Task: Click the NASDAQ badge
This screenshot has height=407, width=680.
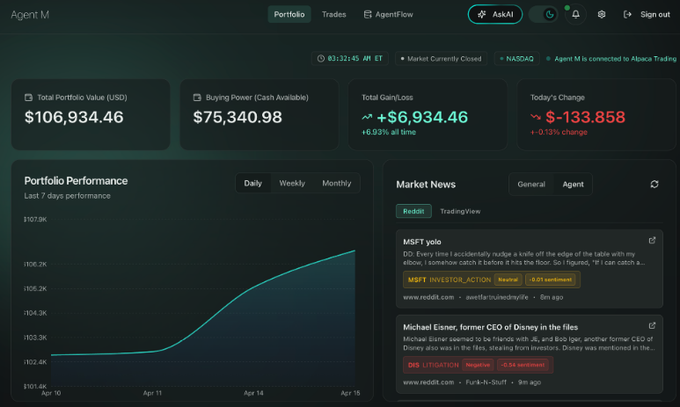Action: click(517, 59)
